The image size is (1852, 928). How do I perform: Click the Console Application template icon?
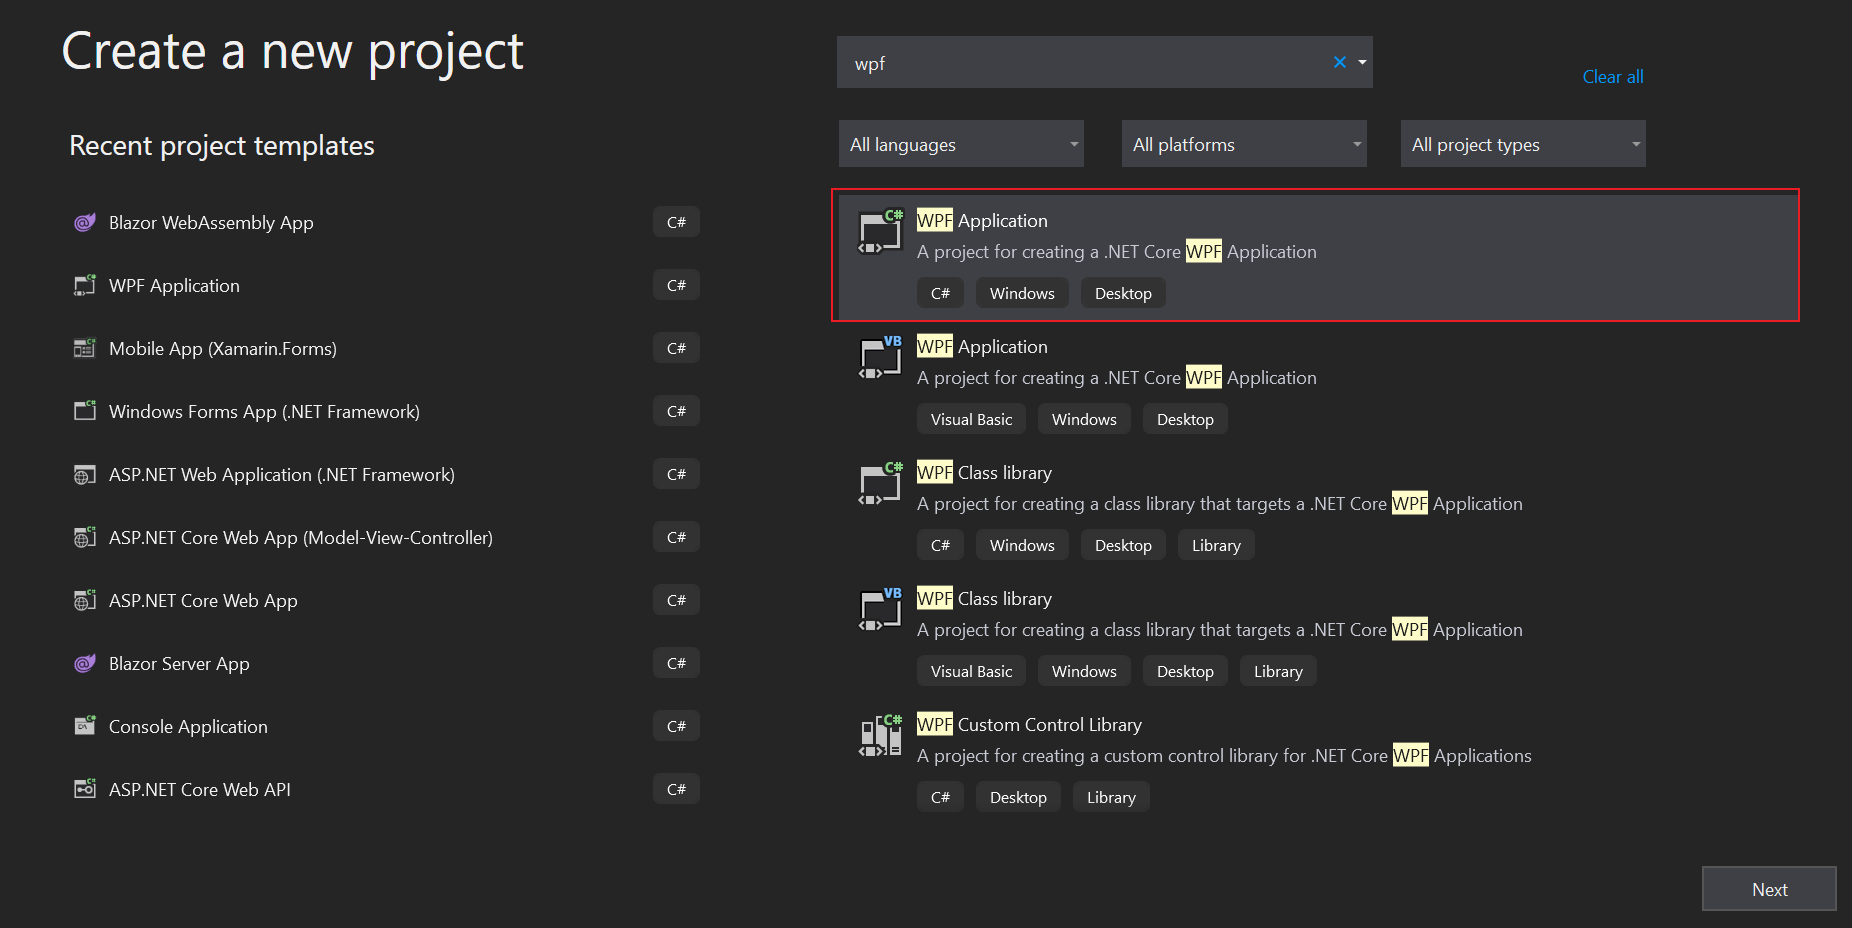(x=85, y=726)
